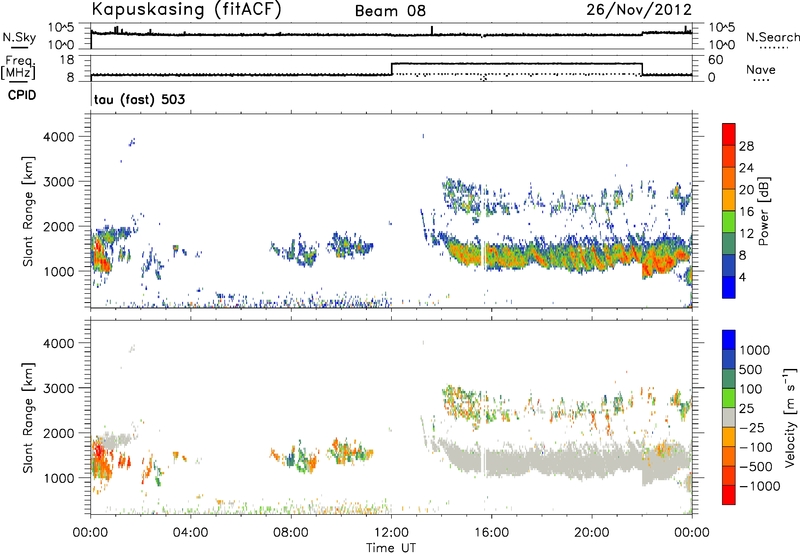Click the 'CPID' row label
Image resolution: width=800 pixels, height=554 pixels.
click(22, 95)
